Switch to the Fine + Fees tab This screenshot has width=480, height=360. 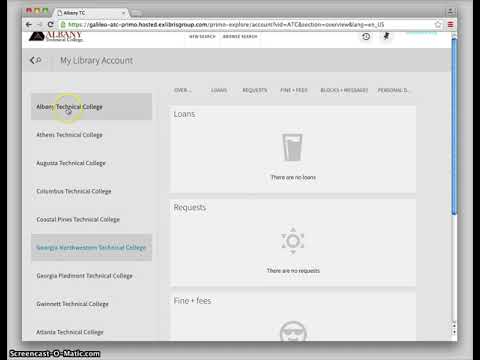(294, 90)
